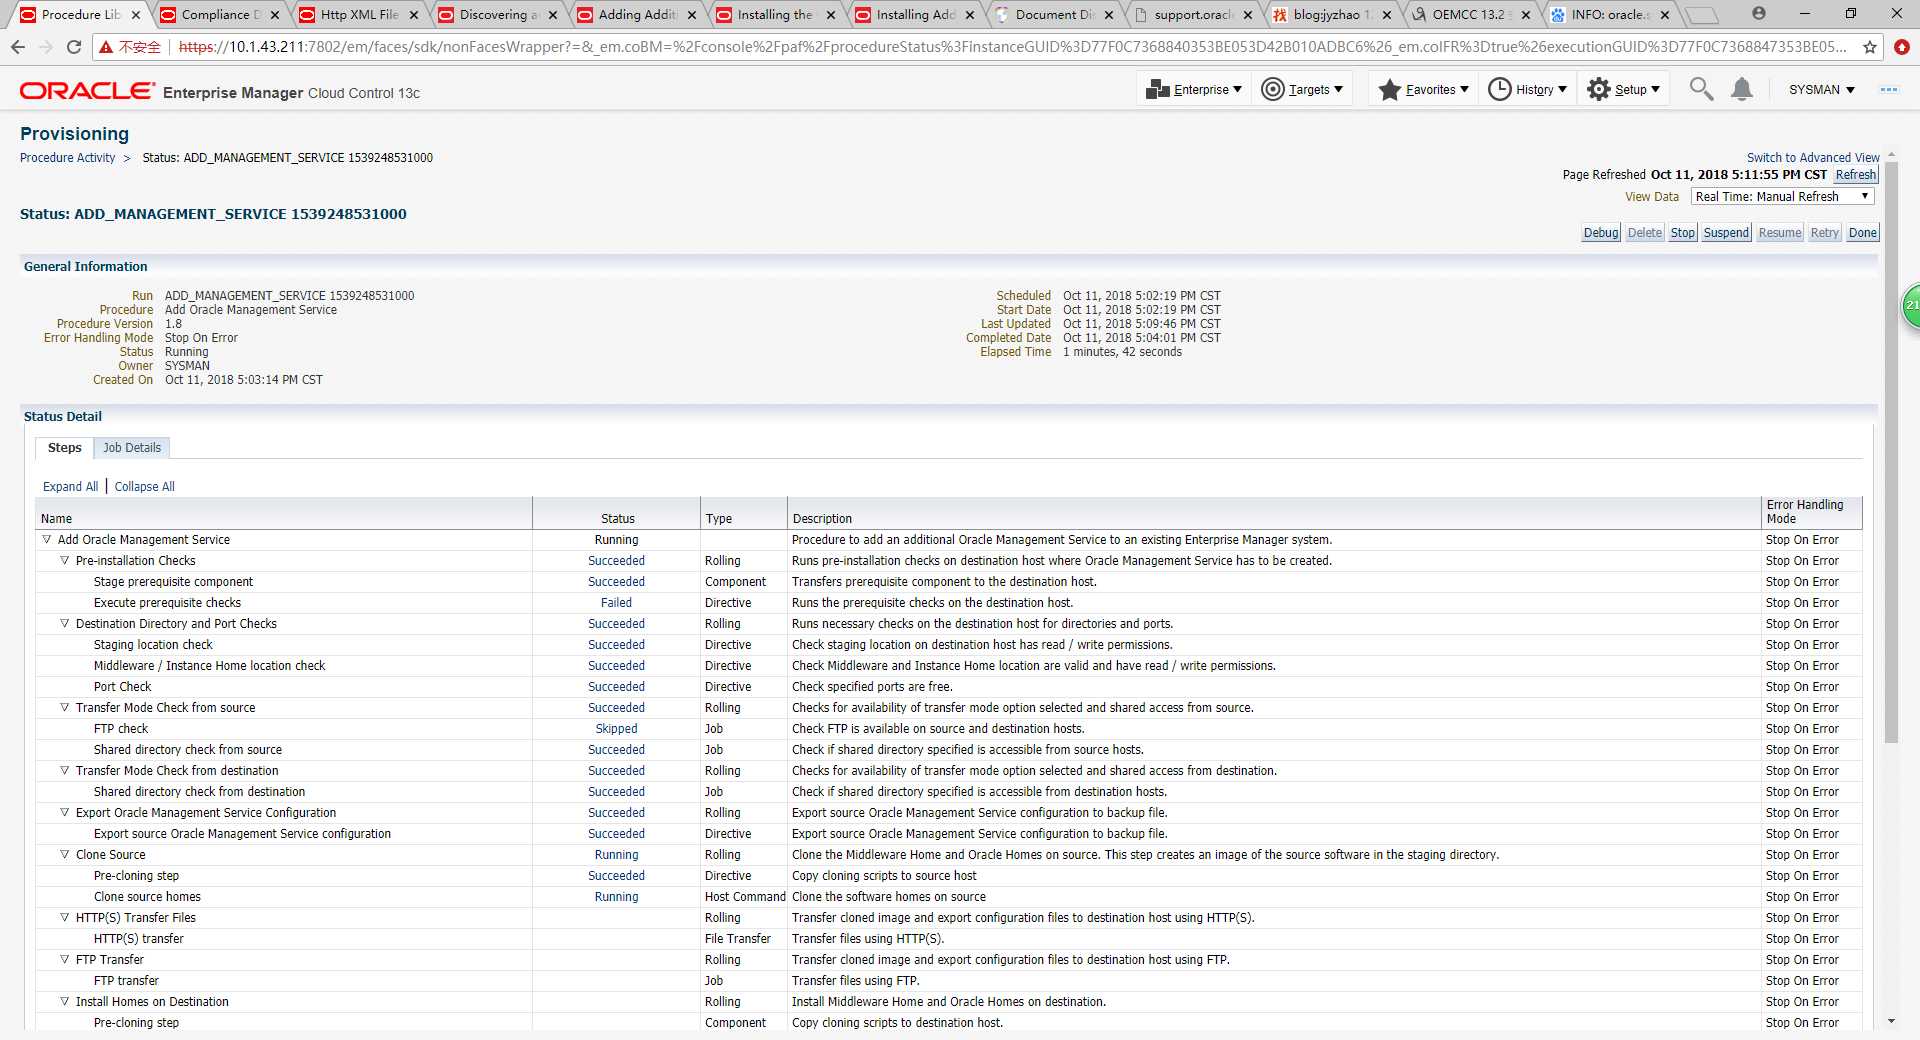This screenshot has width=1920, height=1040.
Task: Go back using browser back arrow
Action: (18, 47)
